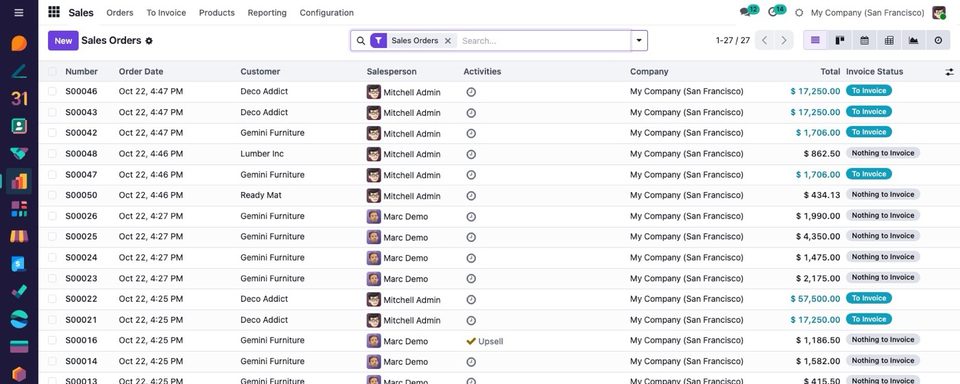Viewport: 960px width, 384px height.
Task: Click To Invoice badge on S00047
Action: click(869, 174)
